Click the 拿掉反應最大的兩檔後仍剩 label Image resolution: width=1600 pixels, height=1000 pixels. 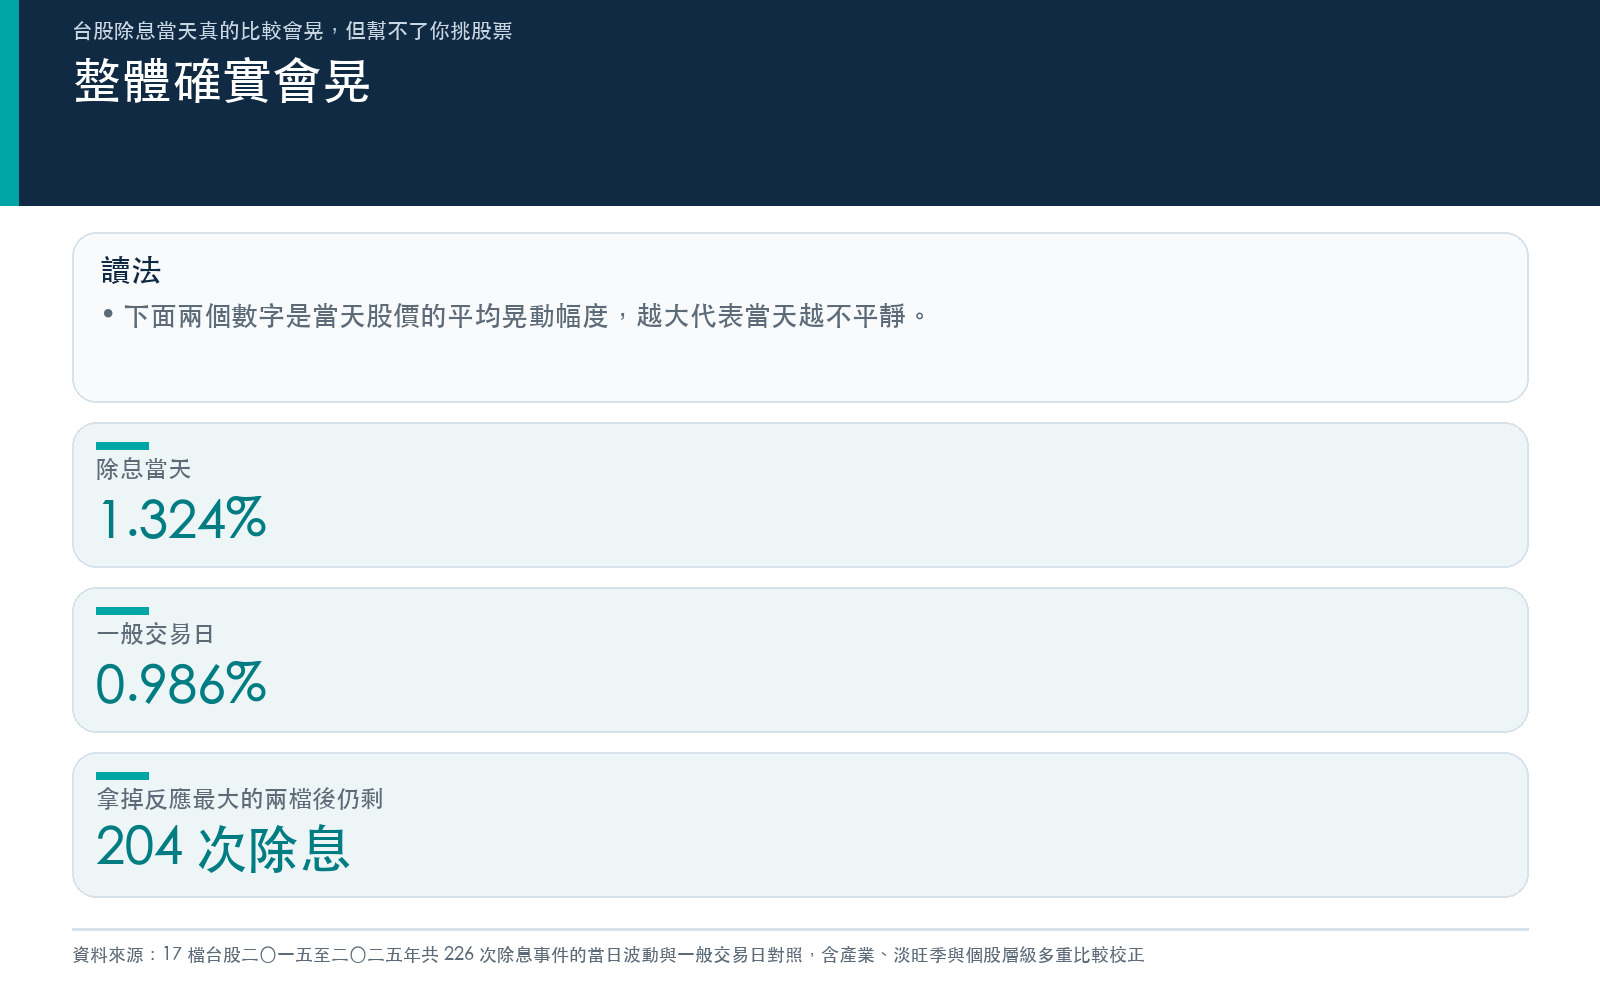tap(240, 799)
